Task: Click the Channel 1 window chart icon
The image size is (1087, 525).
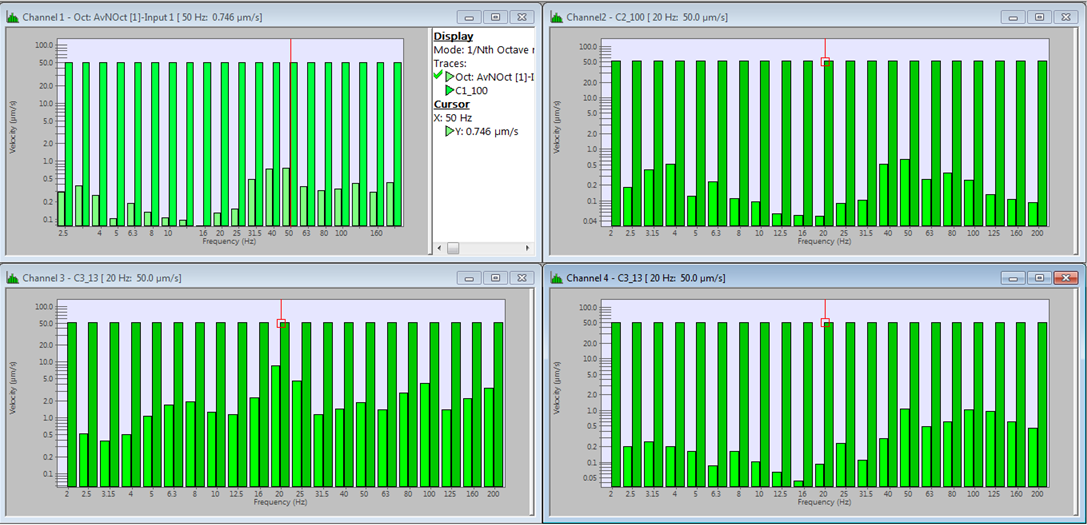Action: 12,17
